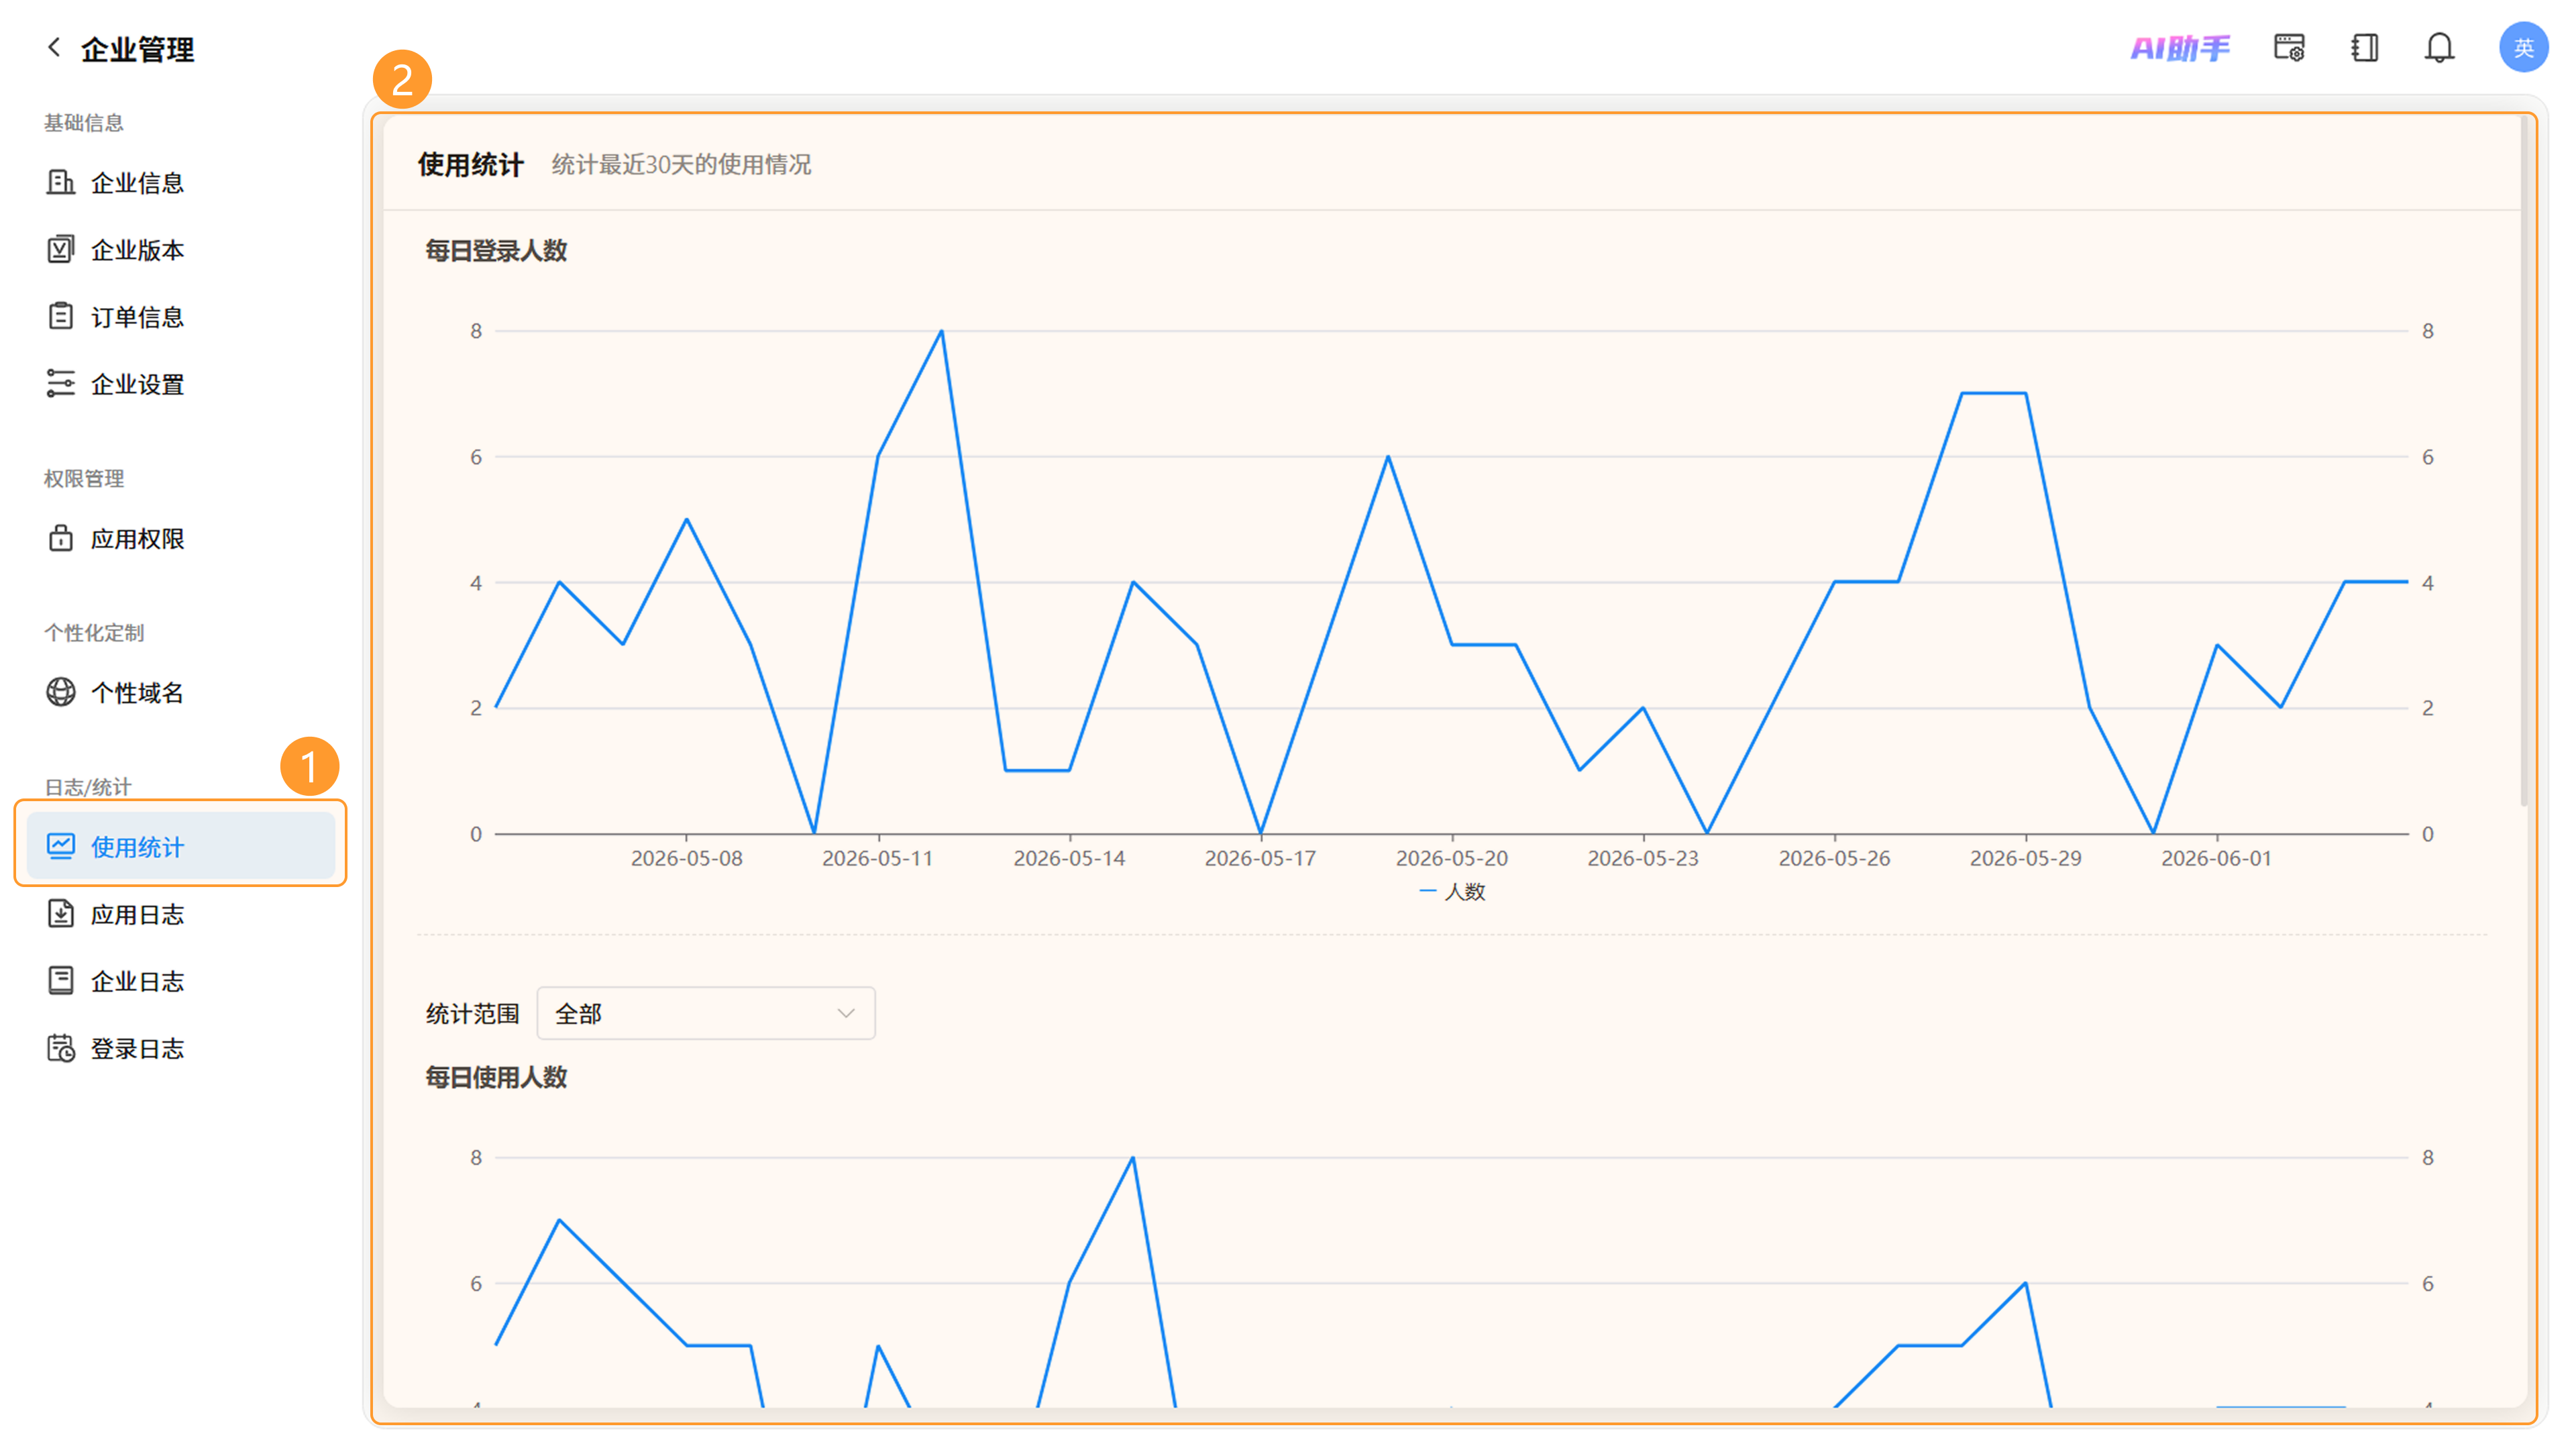The image size is (2576, 1448).
Task: Open 应用权限 menu item
Action: [180, 538]
